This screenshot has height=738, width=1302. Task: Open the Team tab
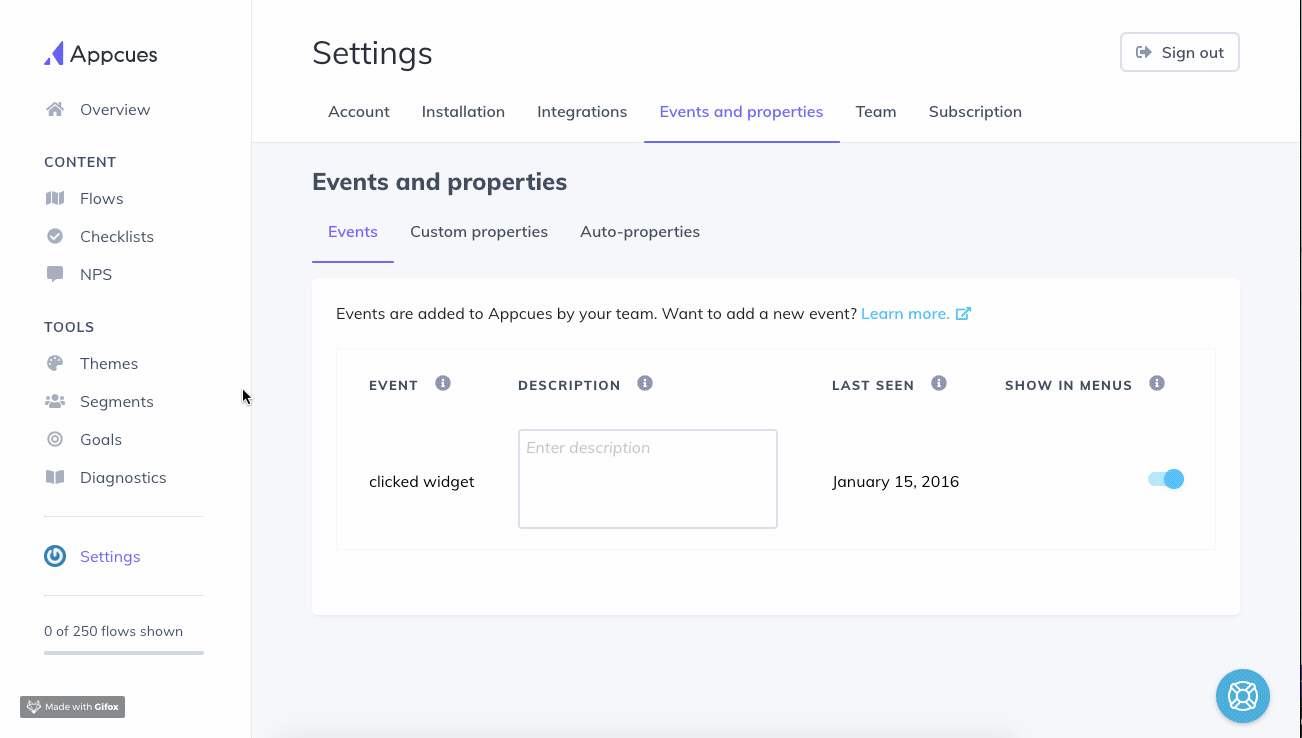click(x=876, y=112)
